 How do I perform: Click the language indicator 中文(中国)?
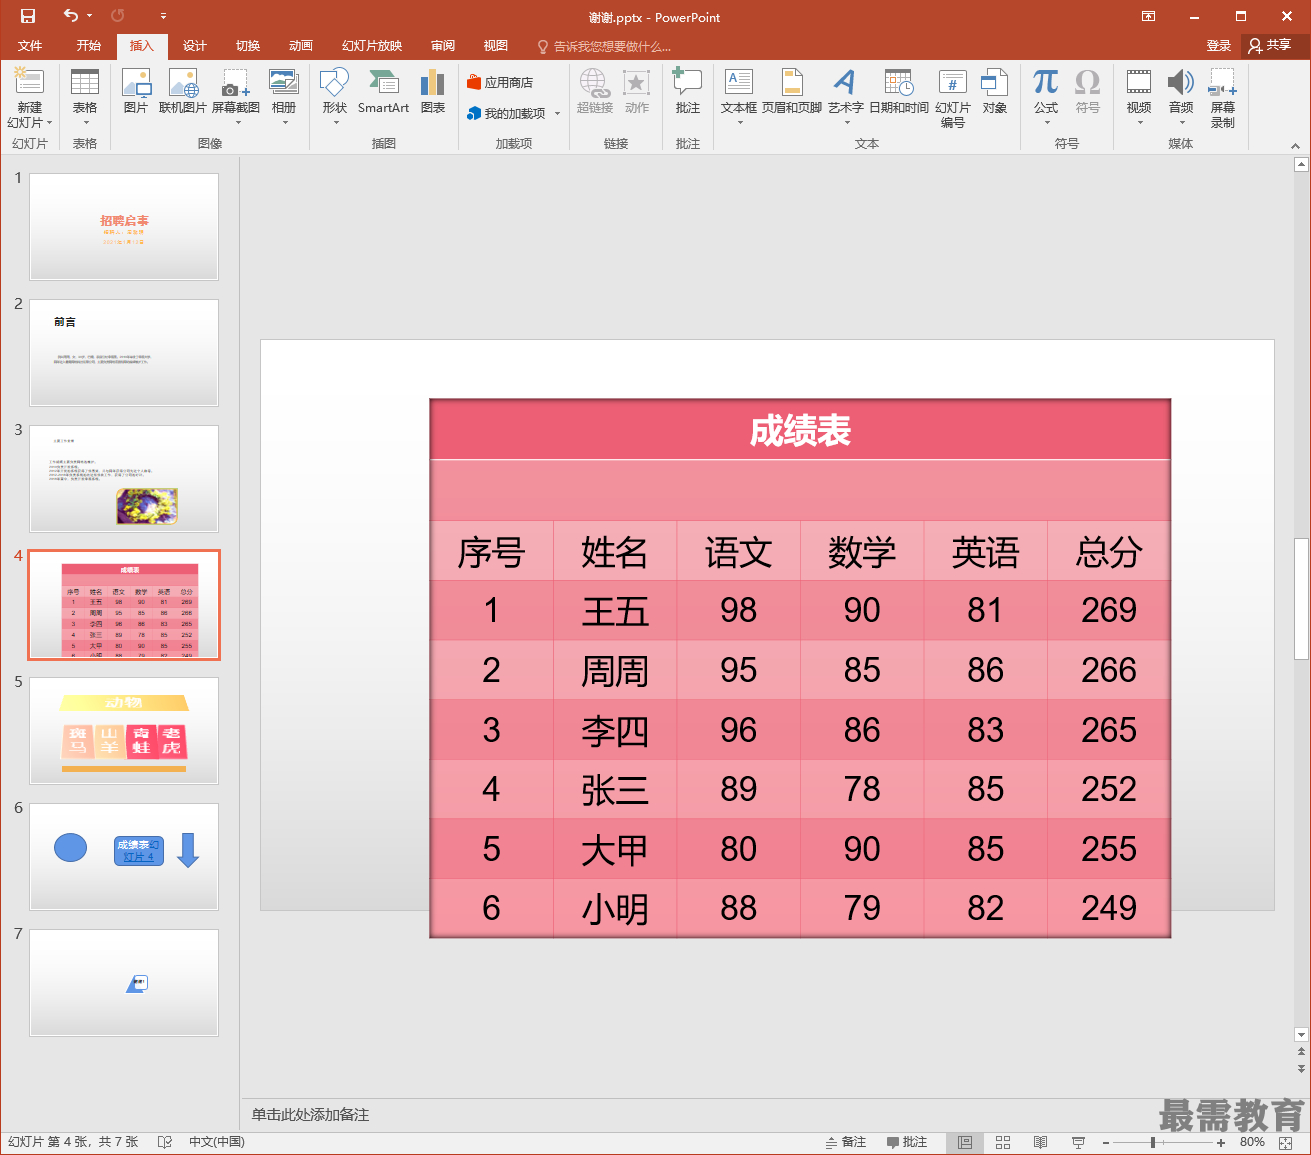point(217,1142)
